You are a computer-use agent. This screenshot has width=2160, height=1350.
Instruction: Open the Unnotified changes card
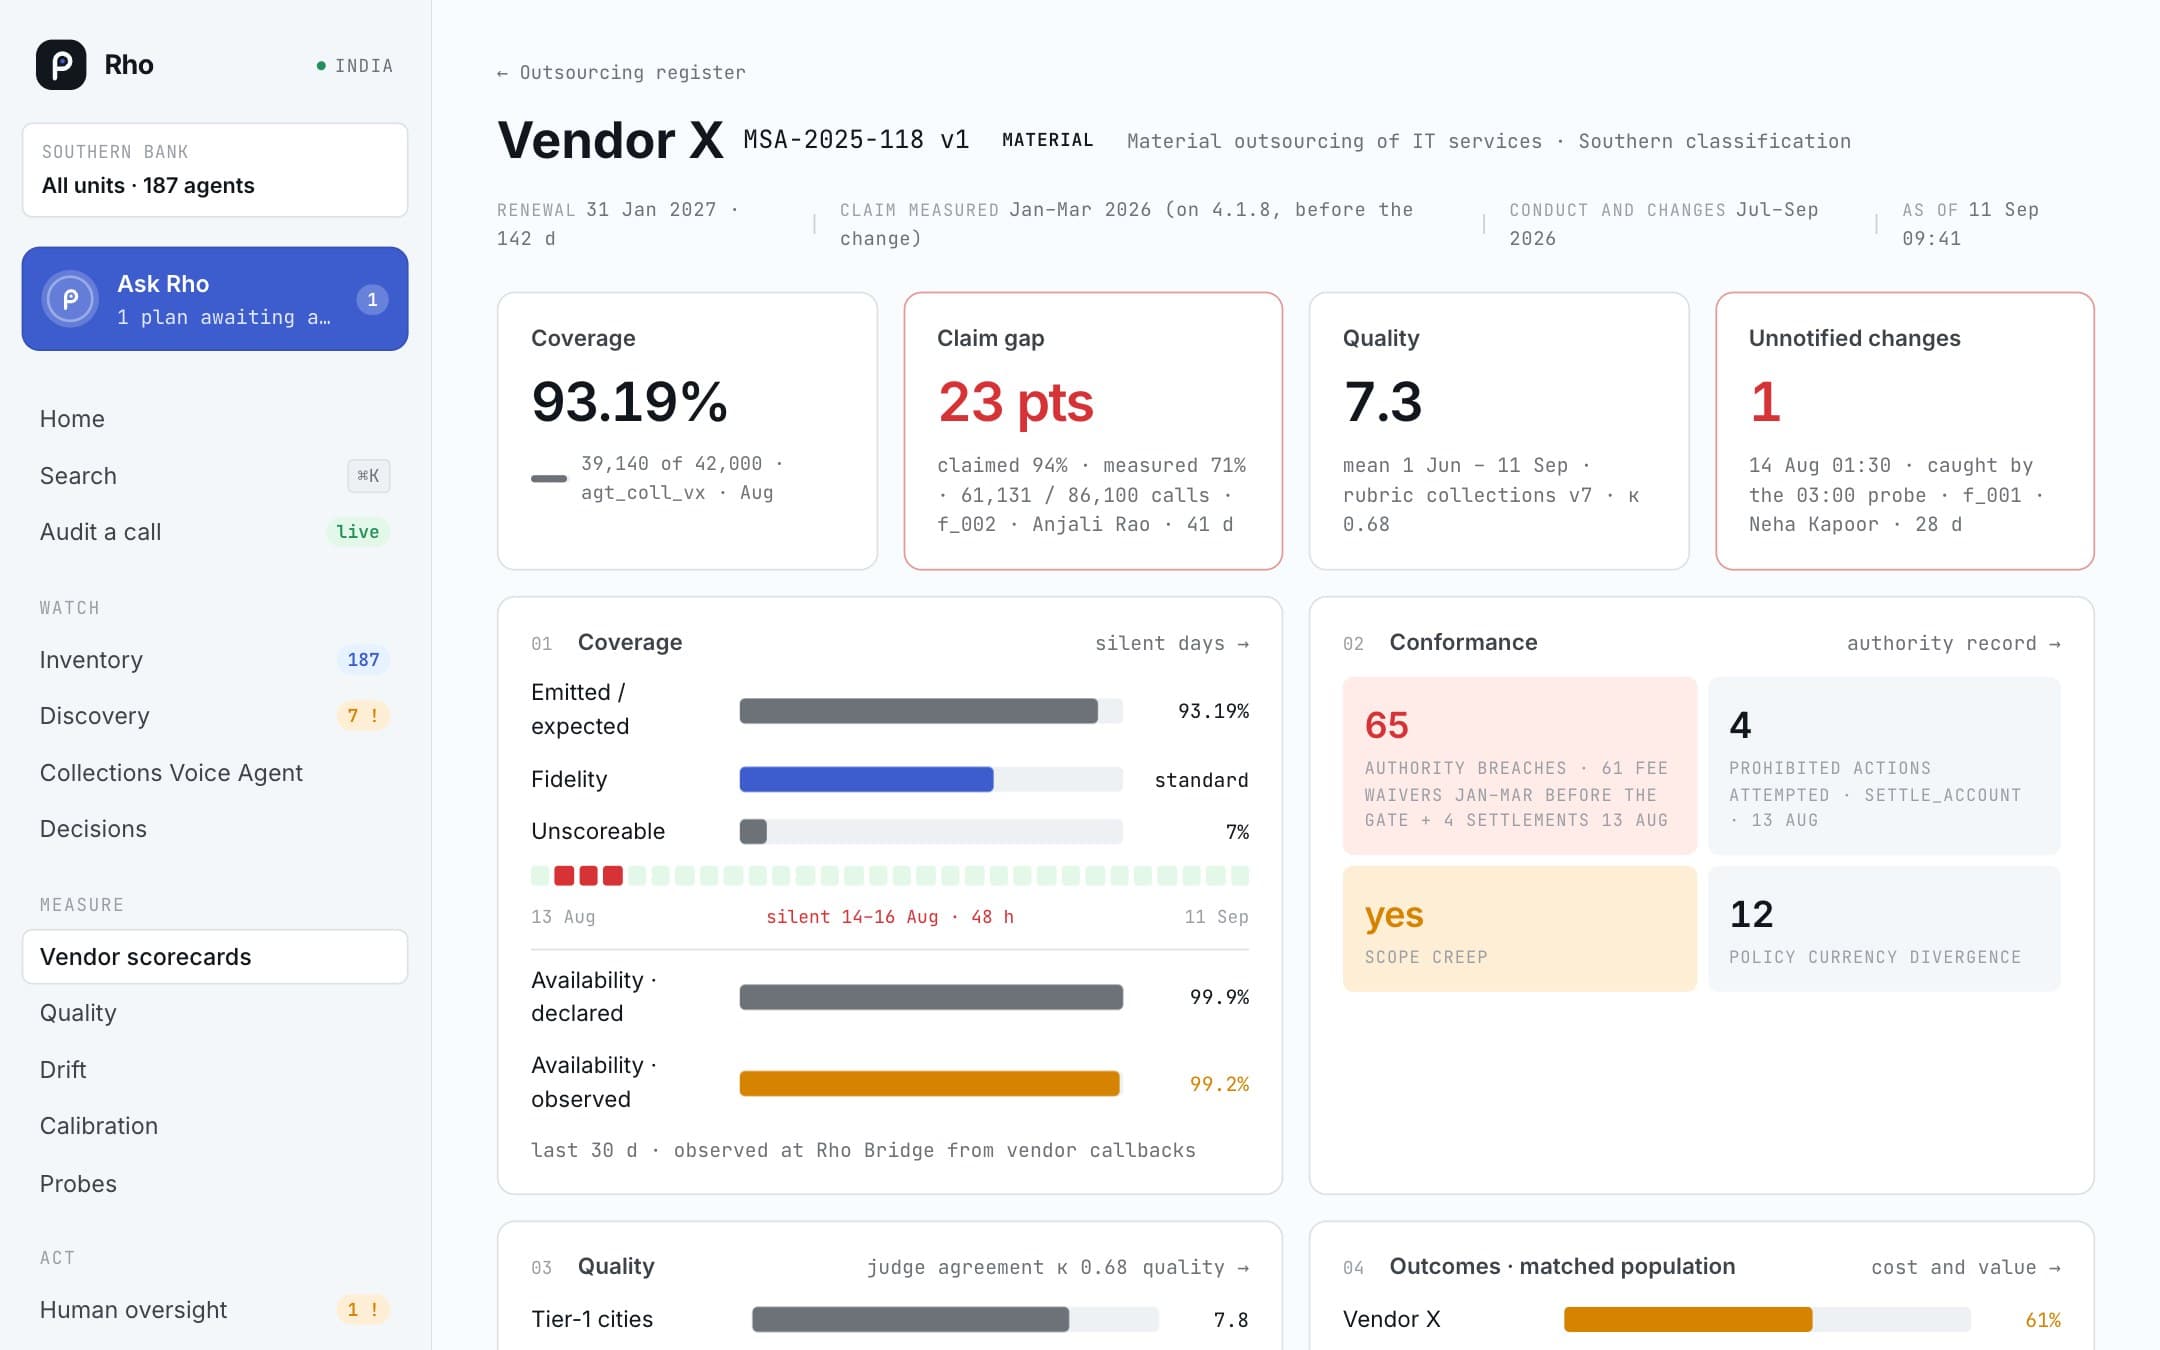[x=1905, y=431]
